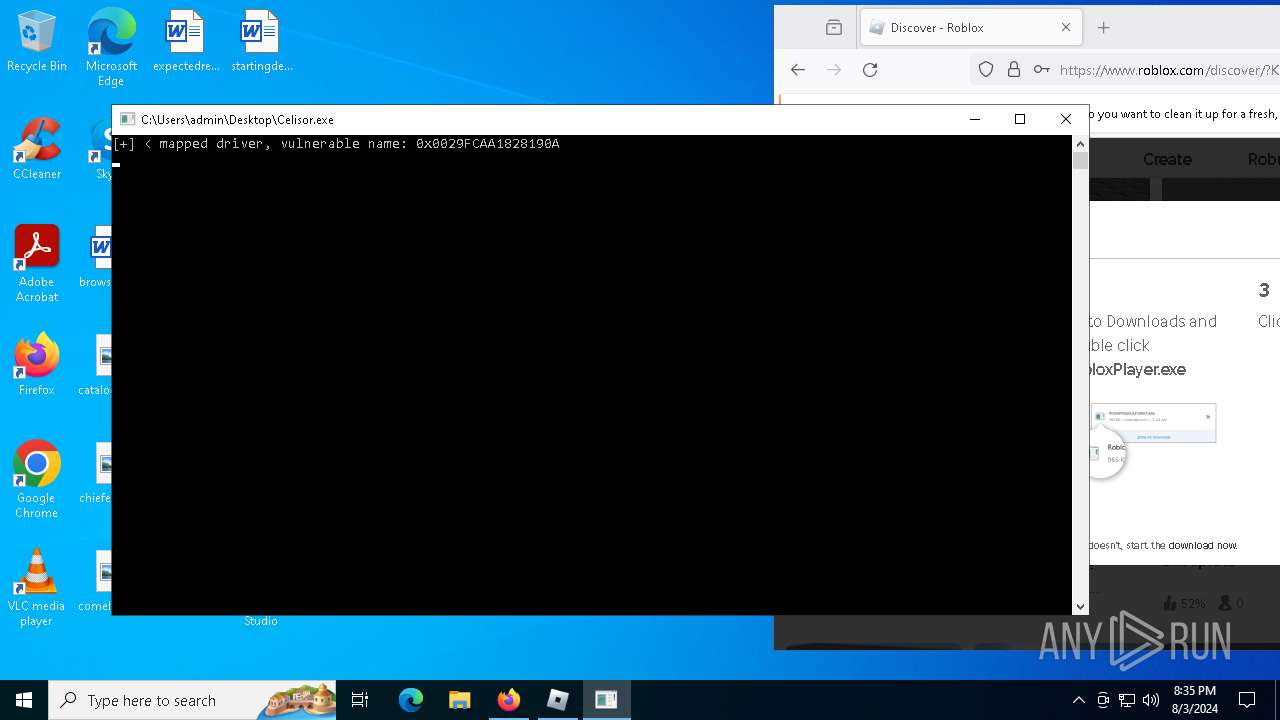Open network settings tray icon
1280x720 pixels.
pos(1127,700)
